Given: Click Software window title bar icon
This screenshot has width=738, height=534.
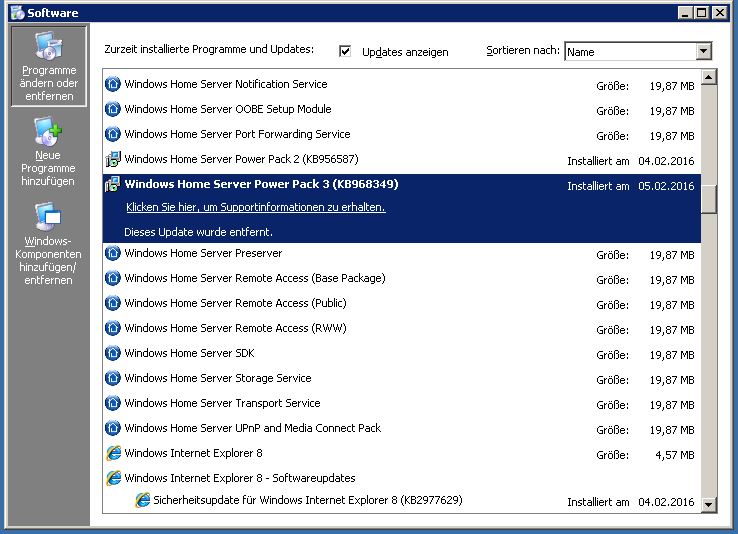Looking at the screenshot, I should pyautogui.click(x=17, y=13).
